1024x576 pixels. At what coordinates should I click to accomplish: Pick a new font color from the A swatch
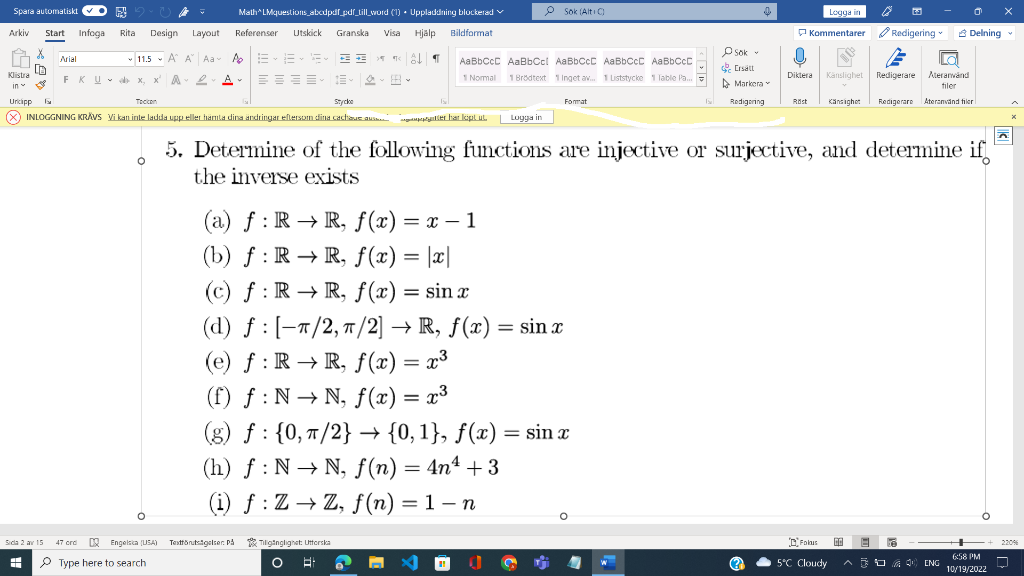[x=228, y=79]
